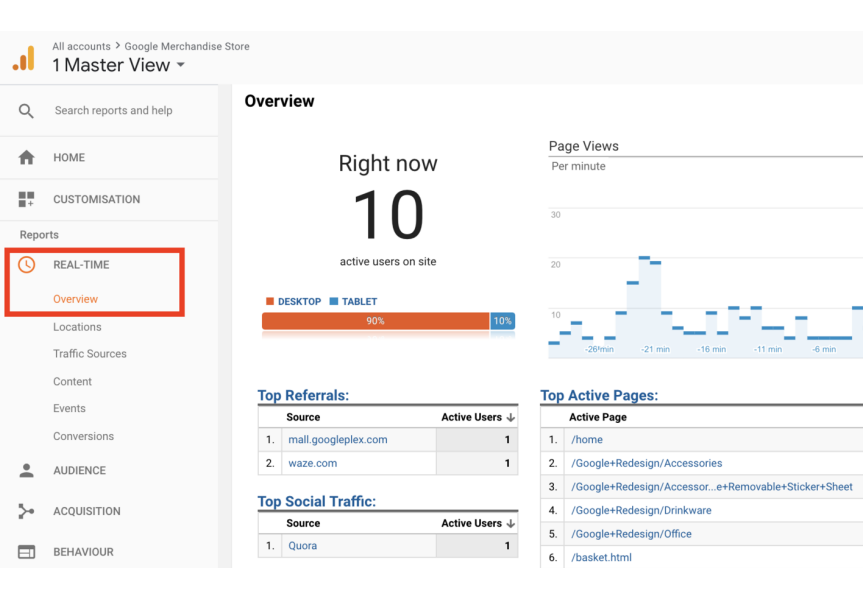
Task: Open the /basket.html page link
Action: 601,558
